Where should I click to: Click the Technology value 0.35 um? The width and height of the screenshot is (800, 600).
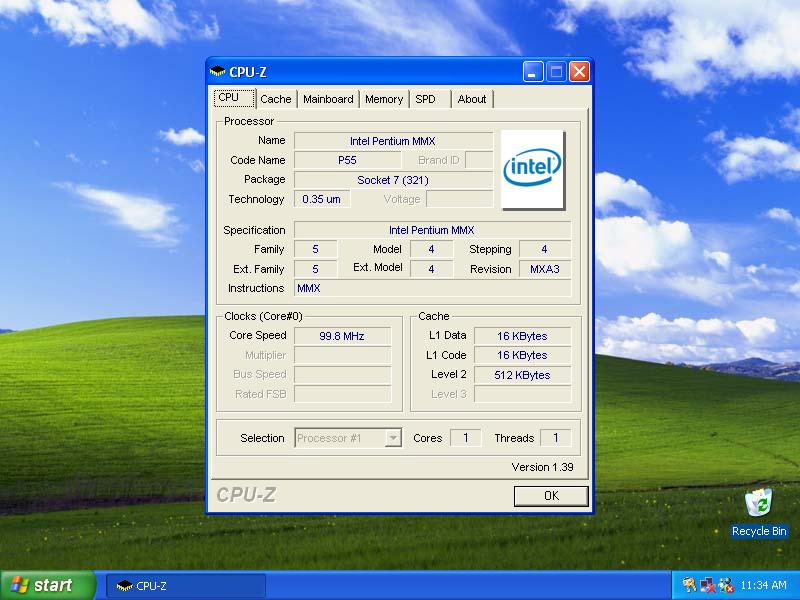pyautogui.click(x=322, y=199)
